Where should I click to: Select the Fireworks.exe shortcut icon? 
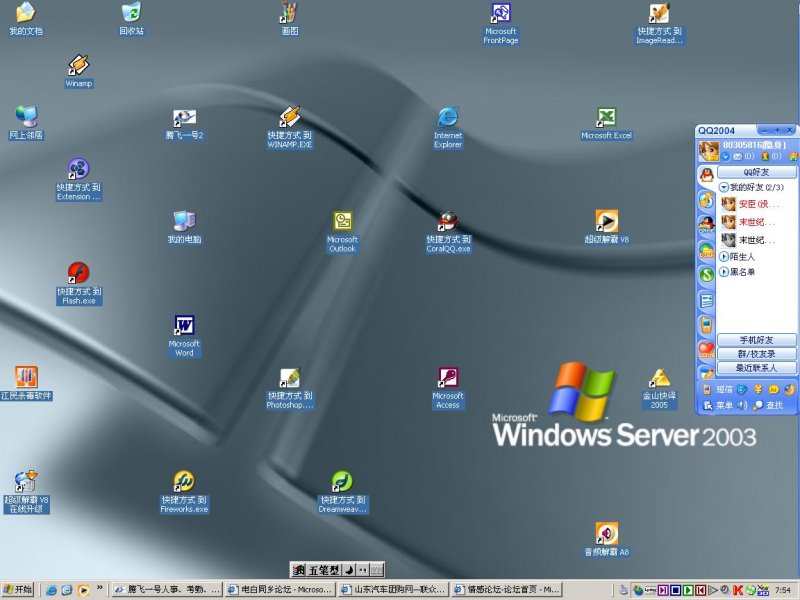[x=184, y=482]
